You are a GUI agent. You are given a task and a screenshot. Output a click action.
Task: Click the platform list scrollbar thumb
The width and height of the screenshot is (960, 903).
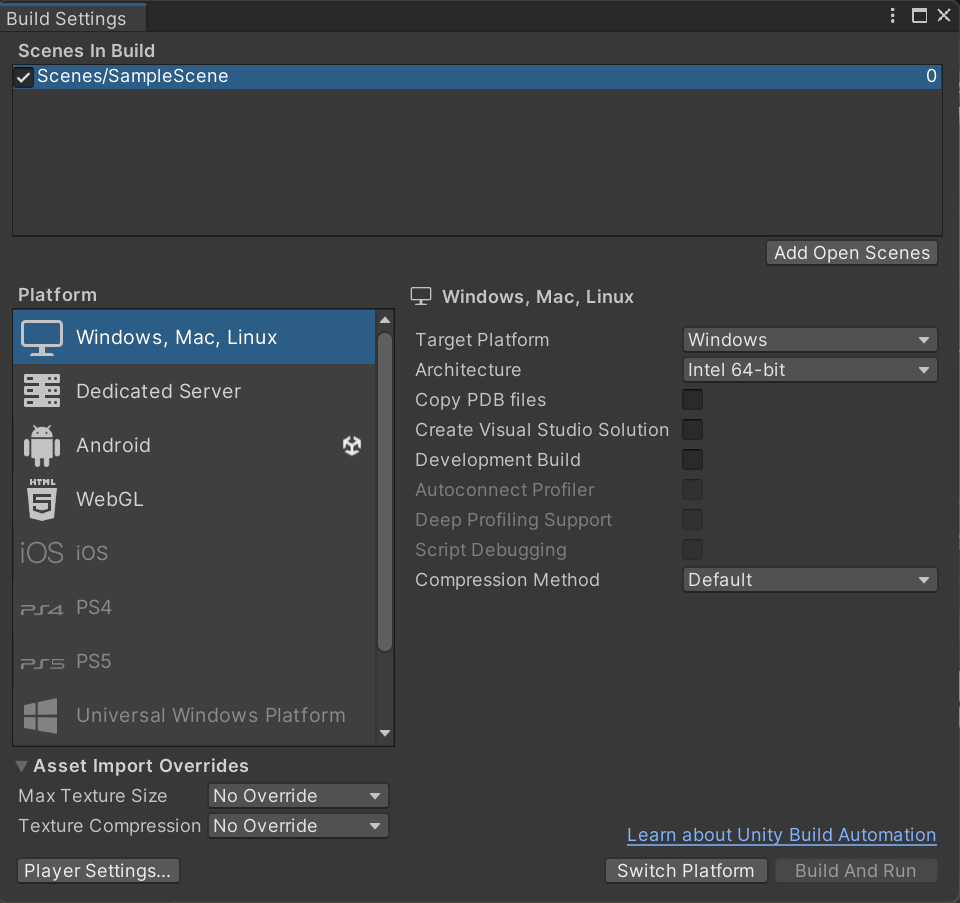384,492
